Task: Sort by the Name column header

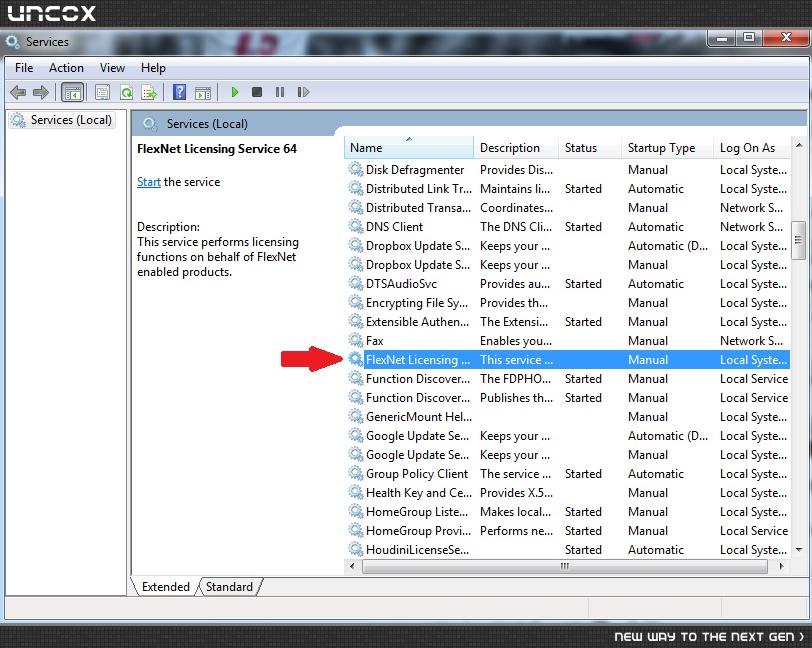Action: (x=409, y=148)
